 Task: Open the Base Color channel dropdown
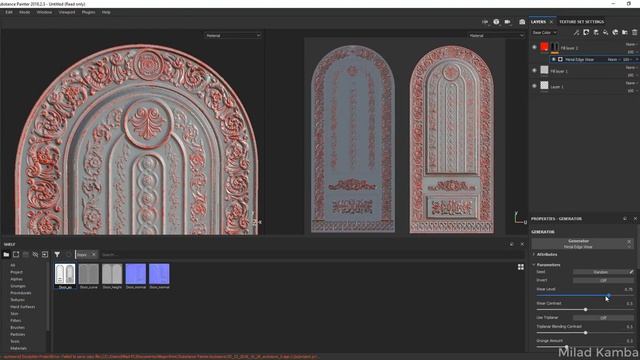[x=544, y=33]
